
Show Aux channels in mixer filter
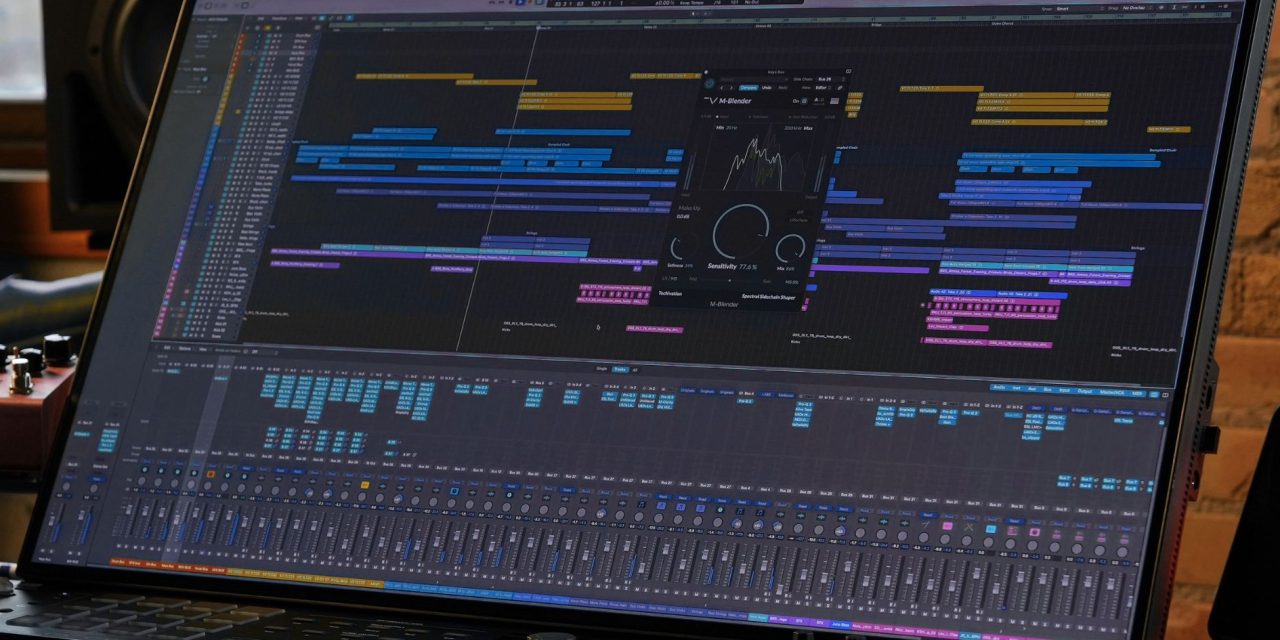(x=1032, y=389)
